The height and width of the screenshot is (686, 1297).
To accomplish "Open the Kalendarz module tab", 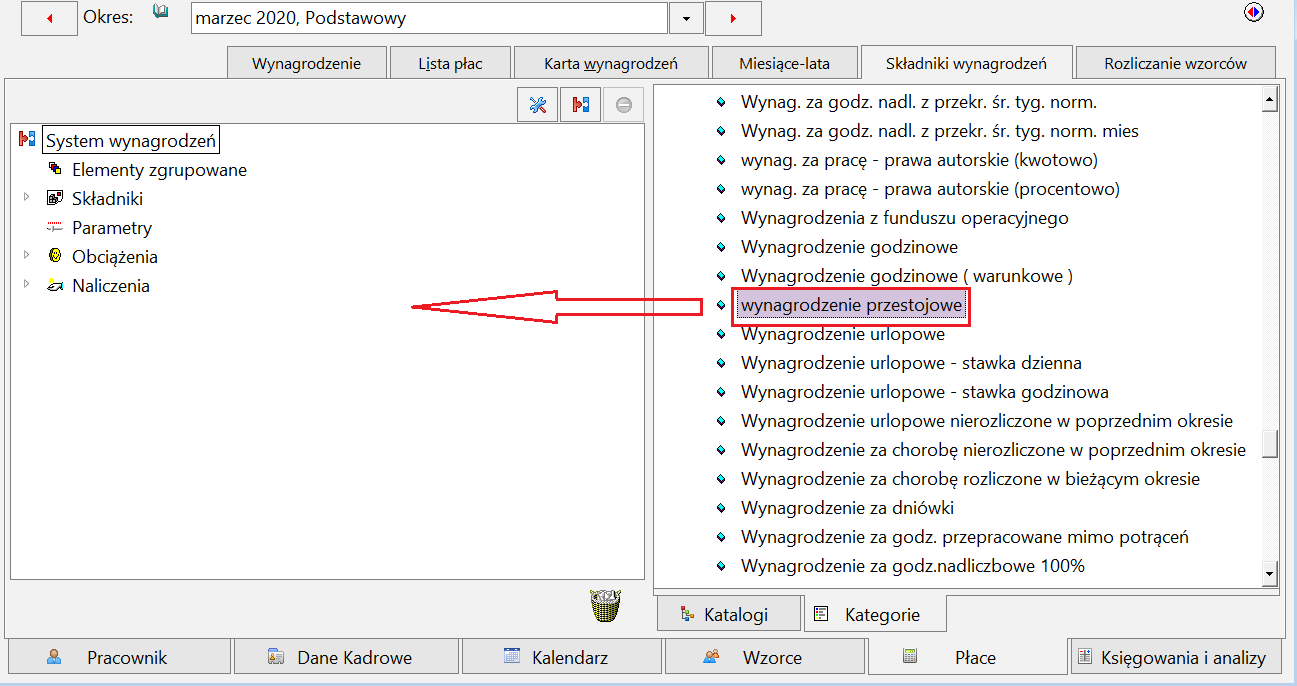I will point(562,657).
